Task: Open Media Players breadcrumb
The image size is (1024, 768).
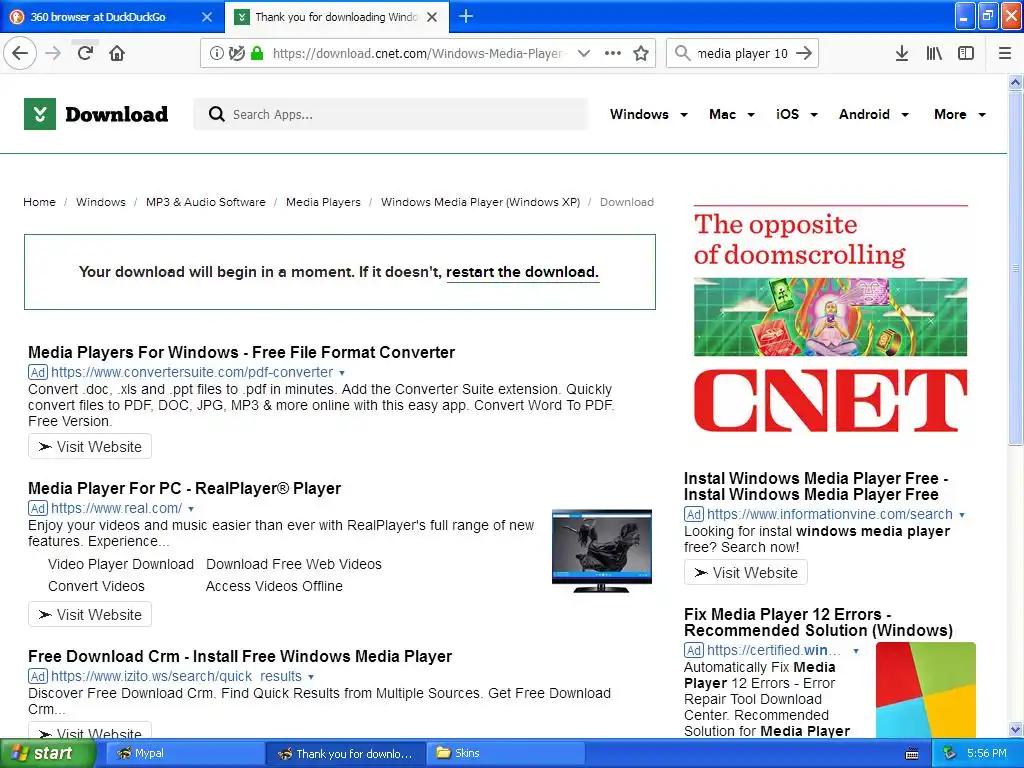Action: pos(323,202)
